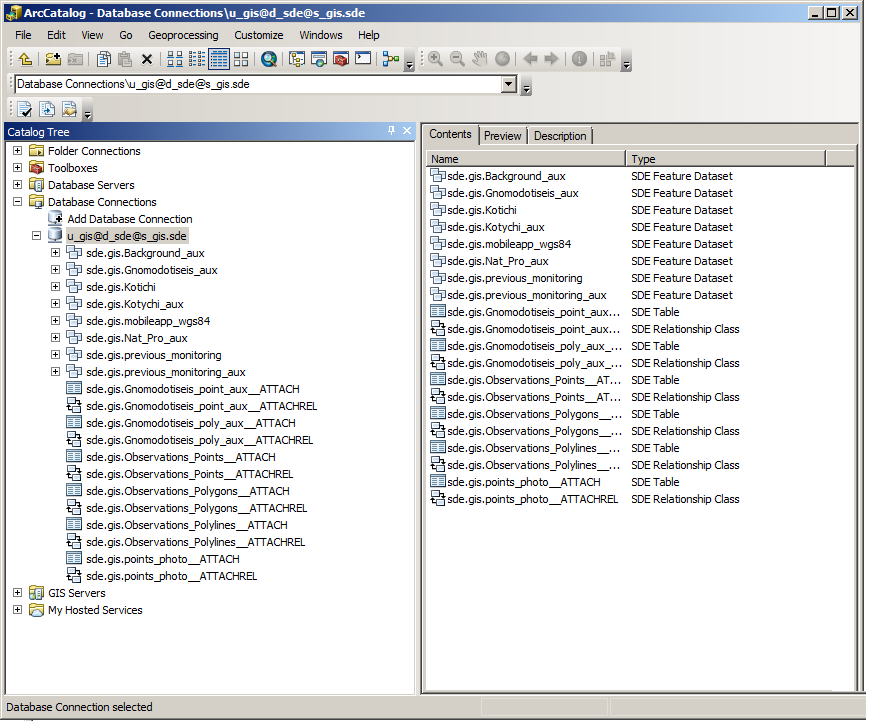Switch to the Preview tab
Screen dimensions: 870x721
[502, 136]
